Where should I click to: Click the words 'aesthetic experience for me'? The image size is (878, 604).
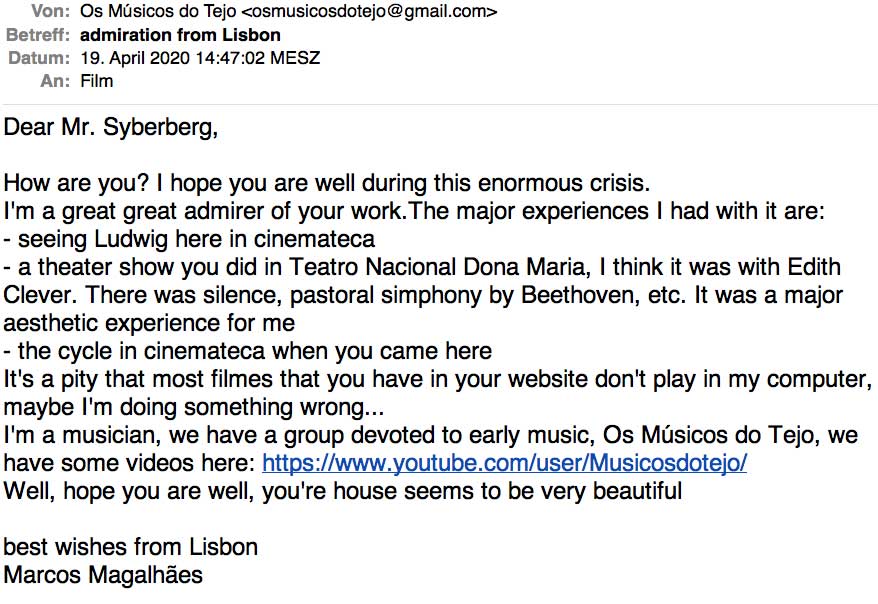tap(150, 324)
